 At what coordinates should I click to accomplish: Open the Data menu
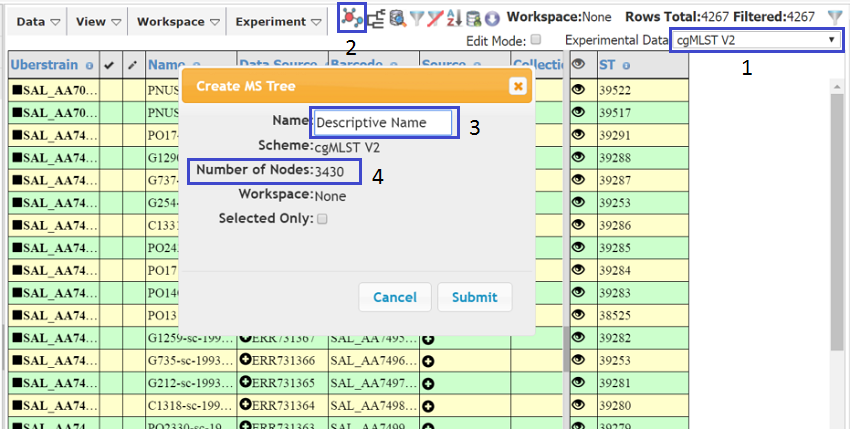click(x=38, y=22)
